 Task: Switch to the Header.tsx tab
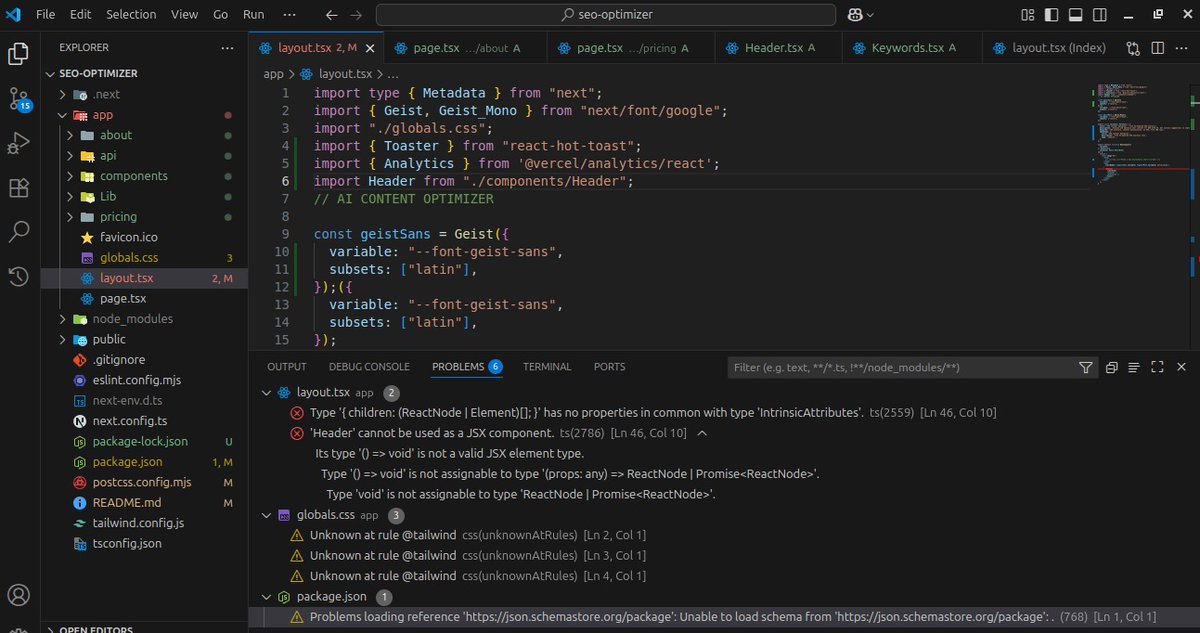coord(779,48)
